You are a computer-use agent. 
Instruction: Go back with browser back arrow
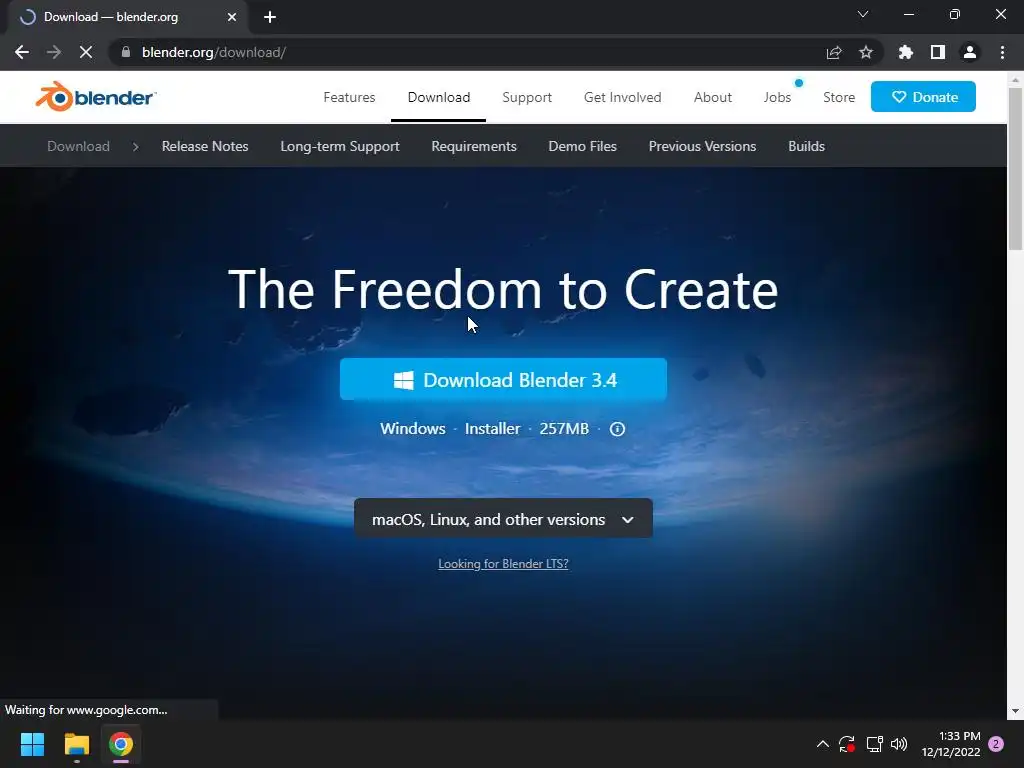pyautogui.click(x=22, y=52)
